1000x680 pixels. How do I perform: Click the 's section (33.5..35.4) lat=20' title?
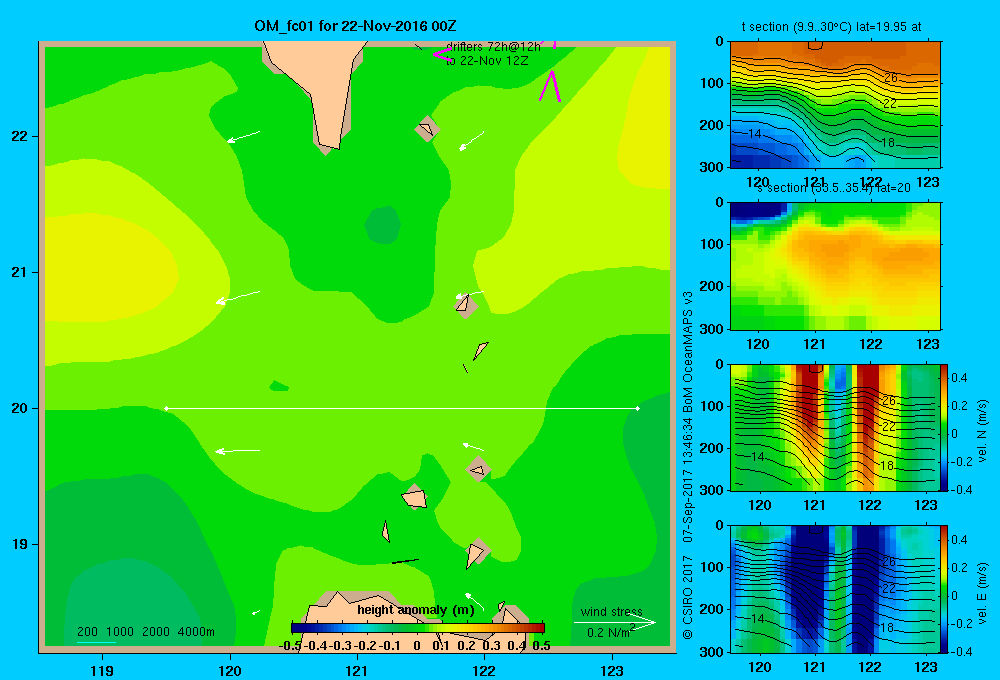[834, 188]
